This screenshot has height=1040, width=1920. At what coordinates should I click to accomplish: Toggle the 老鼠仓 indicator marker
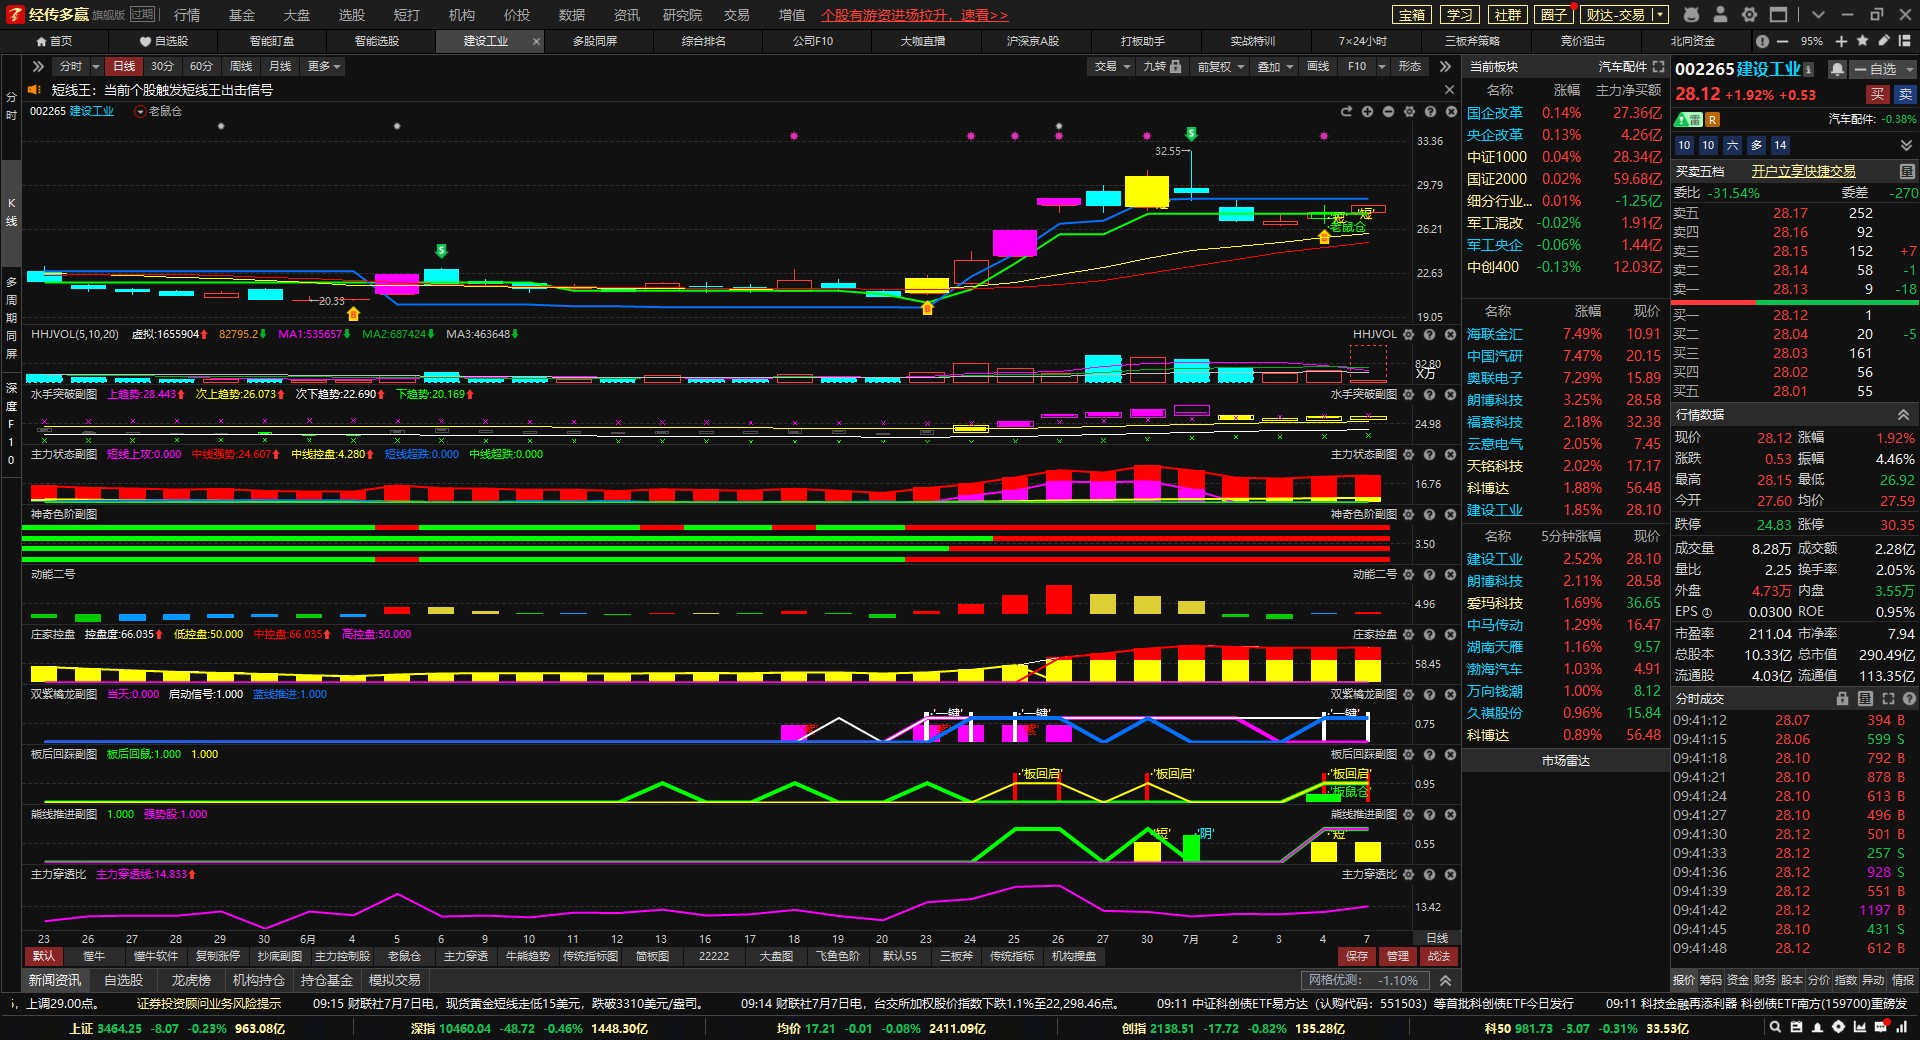[x=159, y=111]
